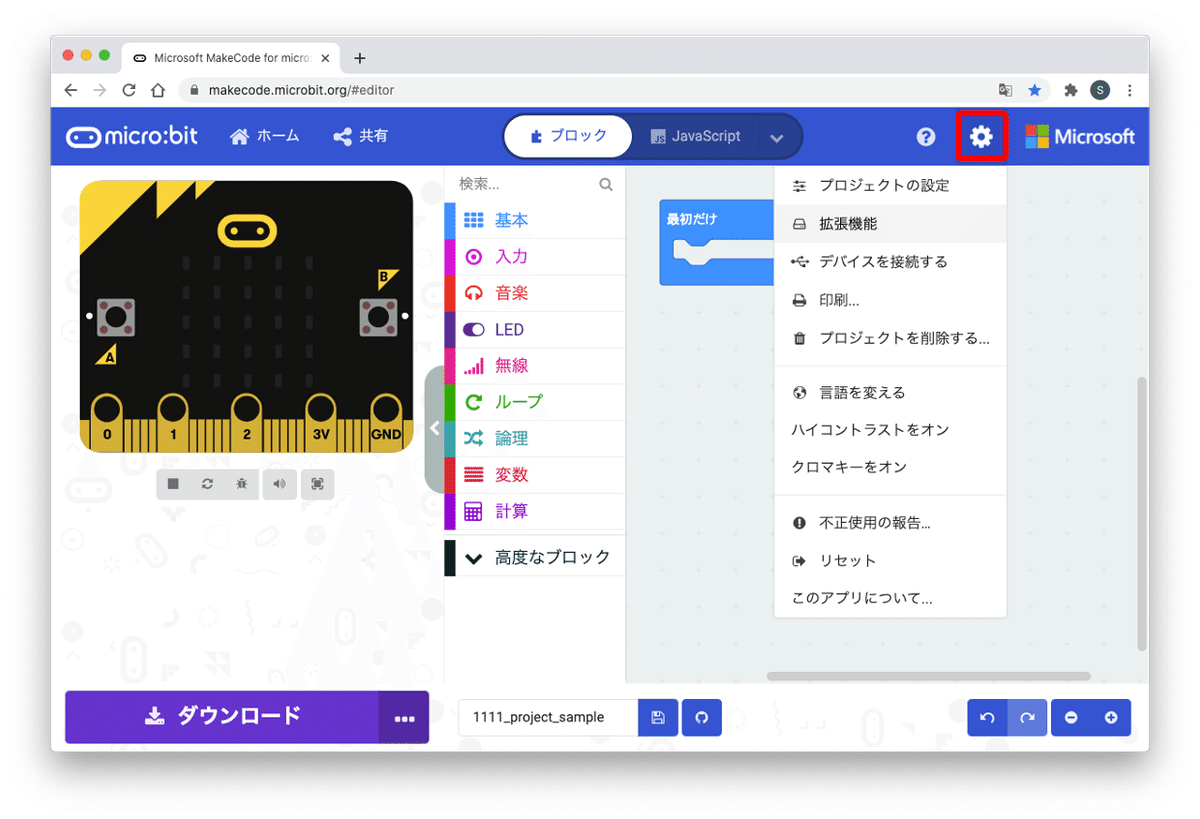Viewport: 1200px width, 819px height.
Task: Open the editor mode dropdown arrow
Action: [777, 136]
